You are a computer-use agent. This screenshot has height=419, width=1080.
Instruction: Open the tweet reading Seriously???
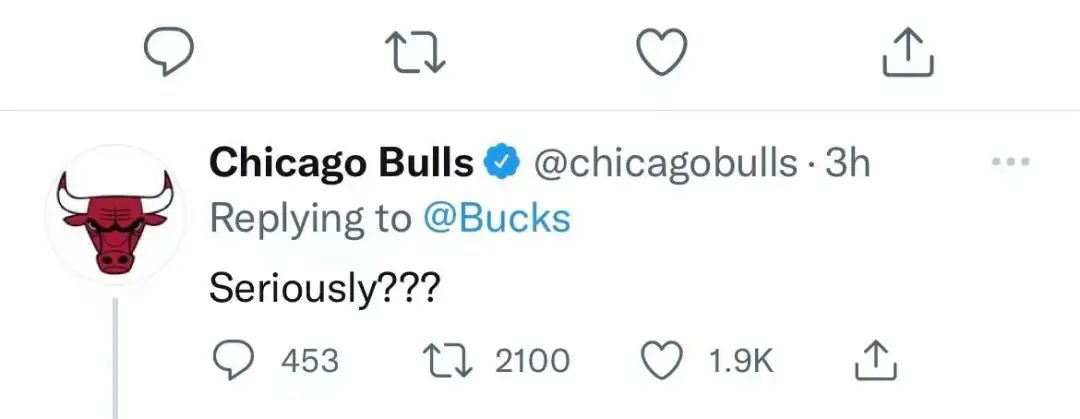pos(323,290)
